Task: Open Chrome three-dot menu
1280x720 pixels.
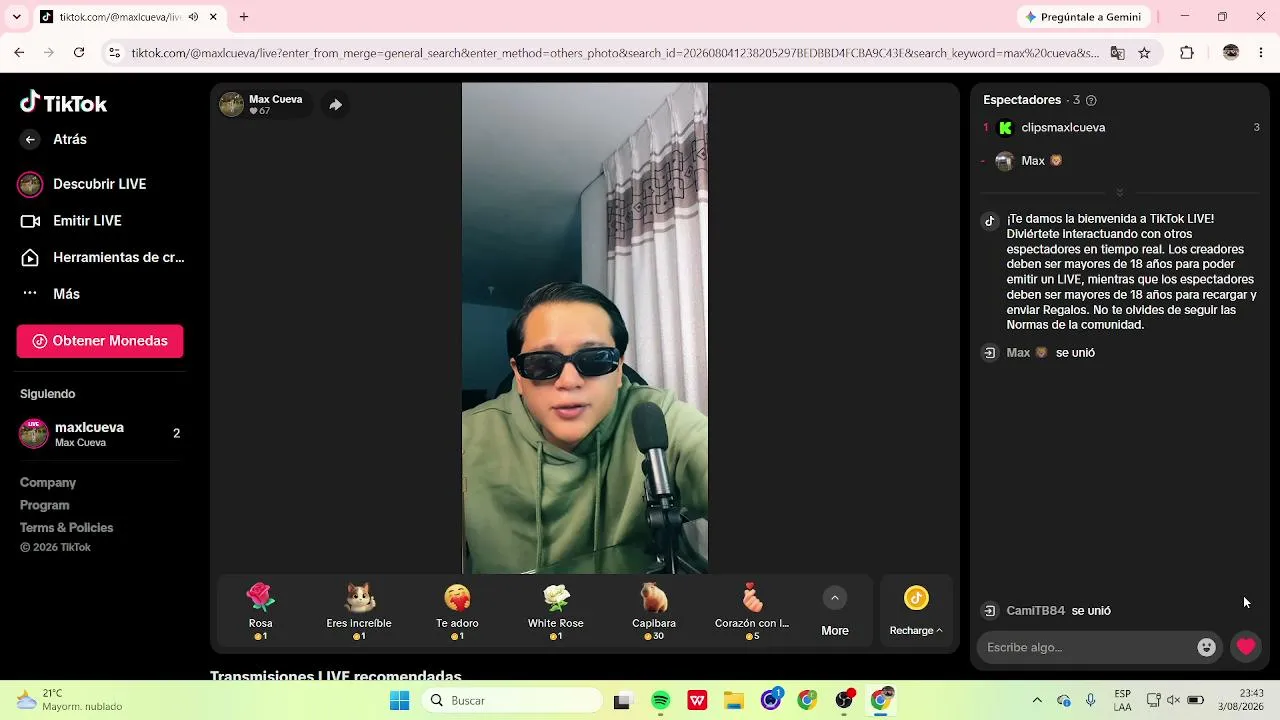Action: [x=1260, y=53]
